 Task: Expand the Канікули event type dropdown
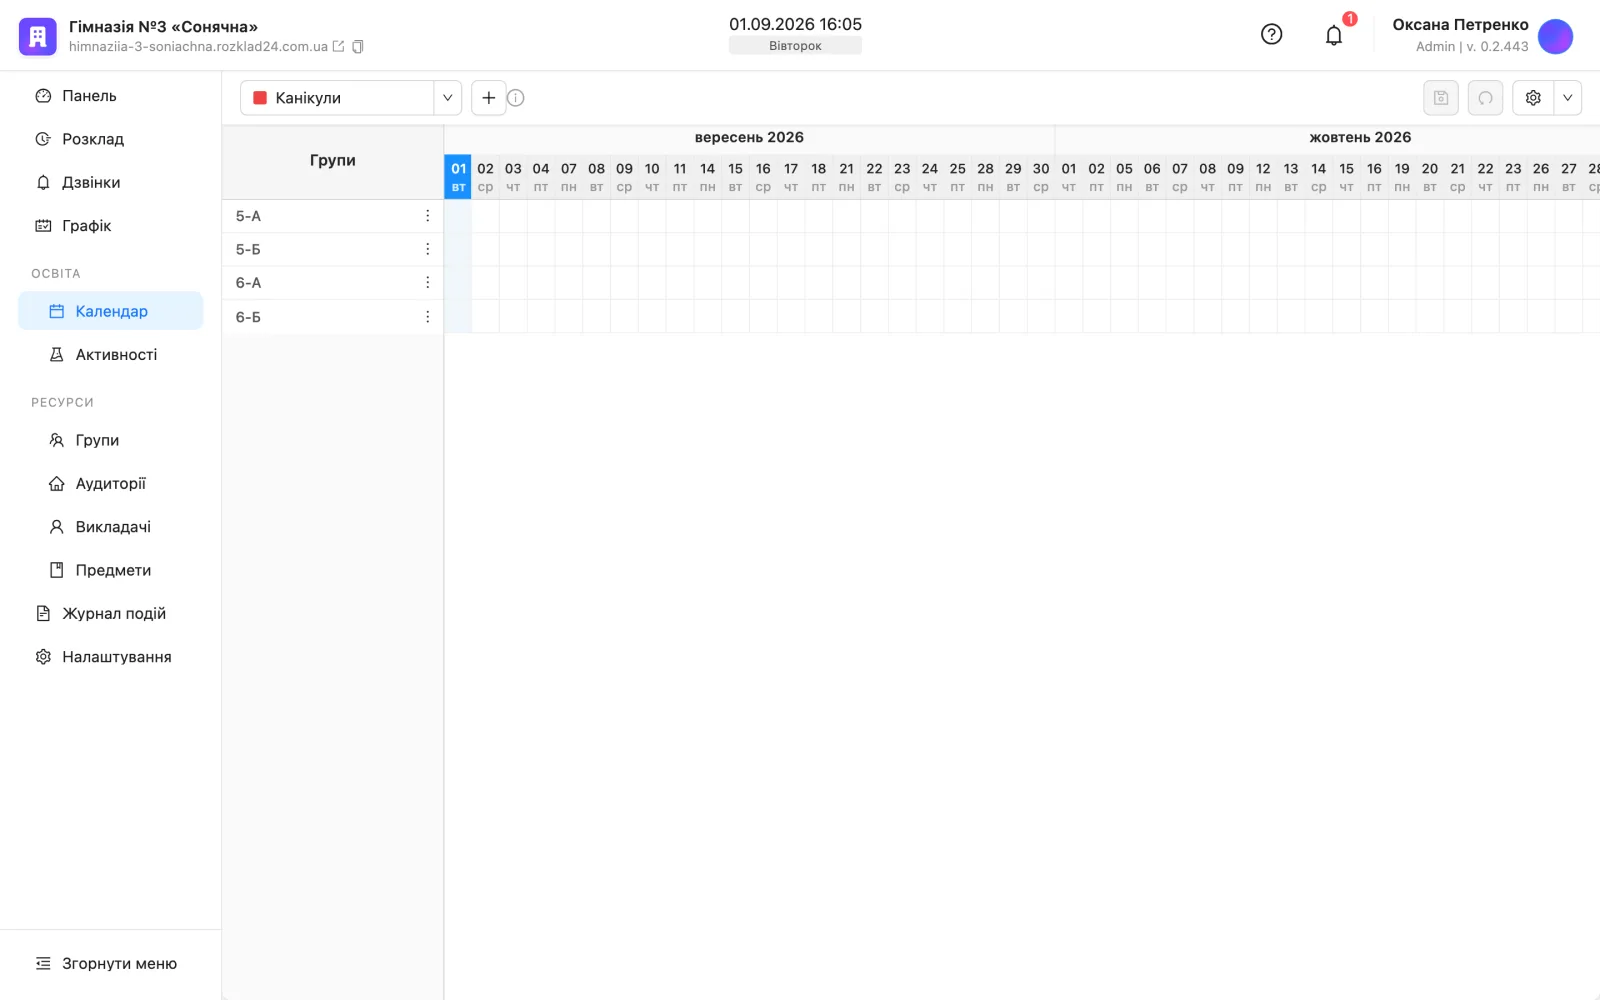[447, 98]
